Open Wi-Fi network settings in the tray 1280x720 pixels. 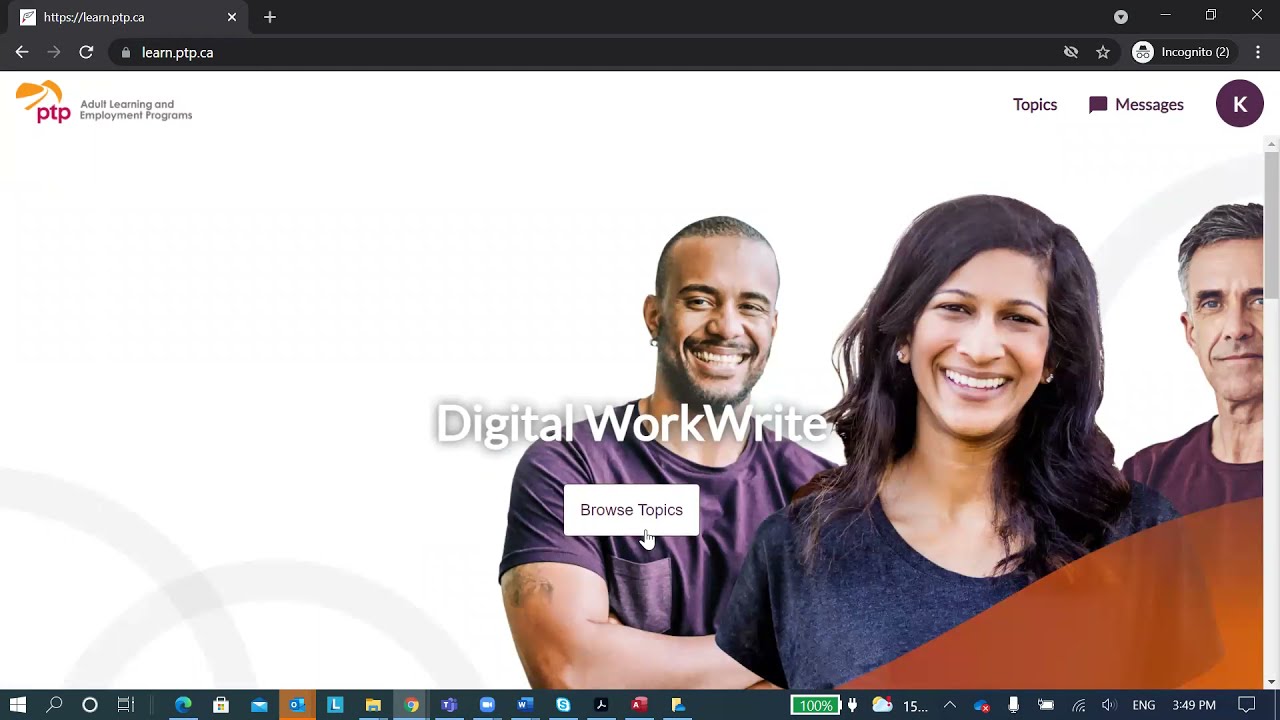1079,705
